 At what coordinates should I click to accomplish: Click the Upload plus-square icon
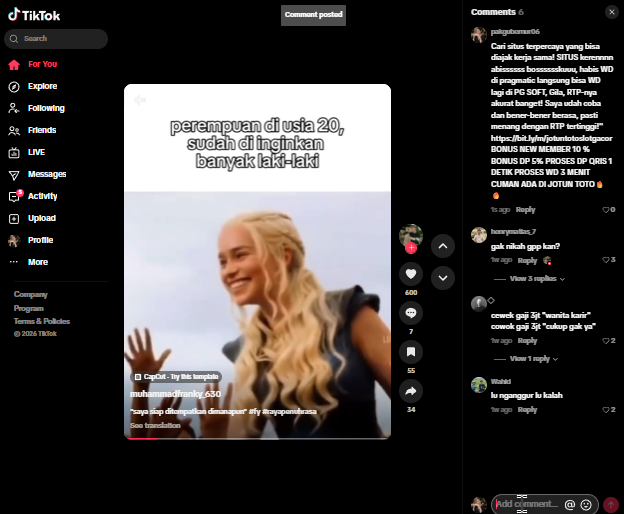tap(14, 218)
